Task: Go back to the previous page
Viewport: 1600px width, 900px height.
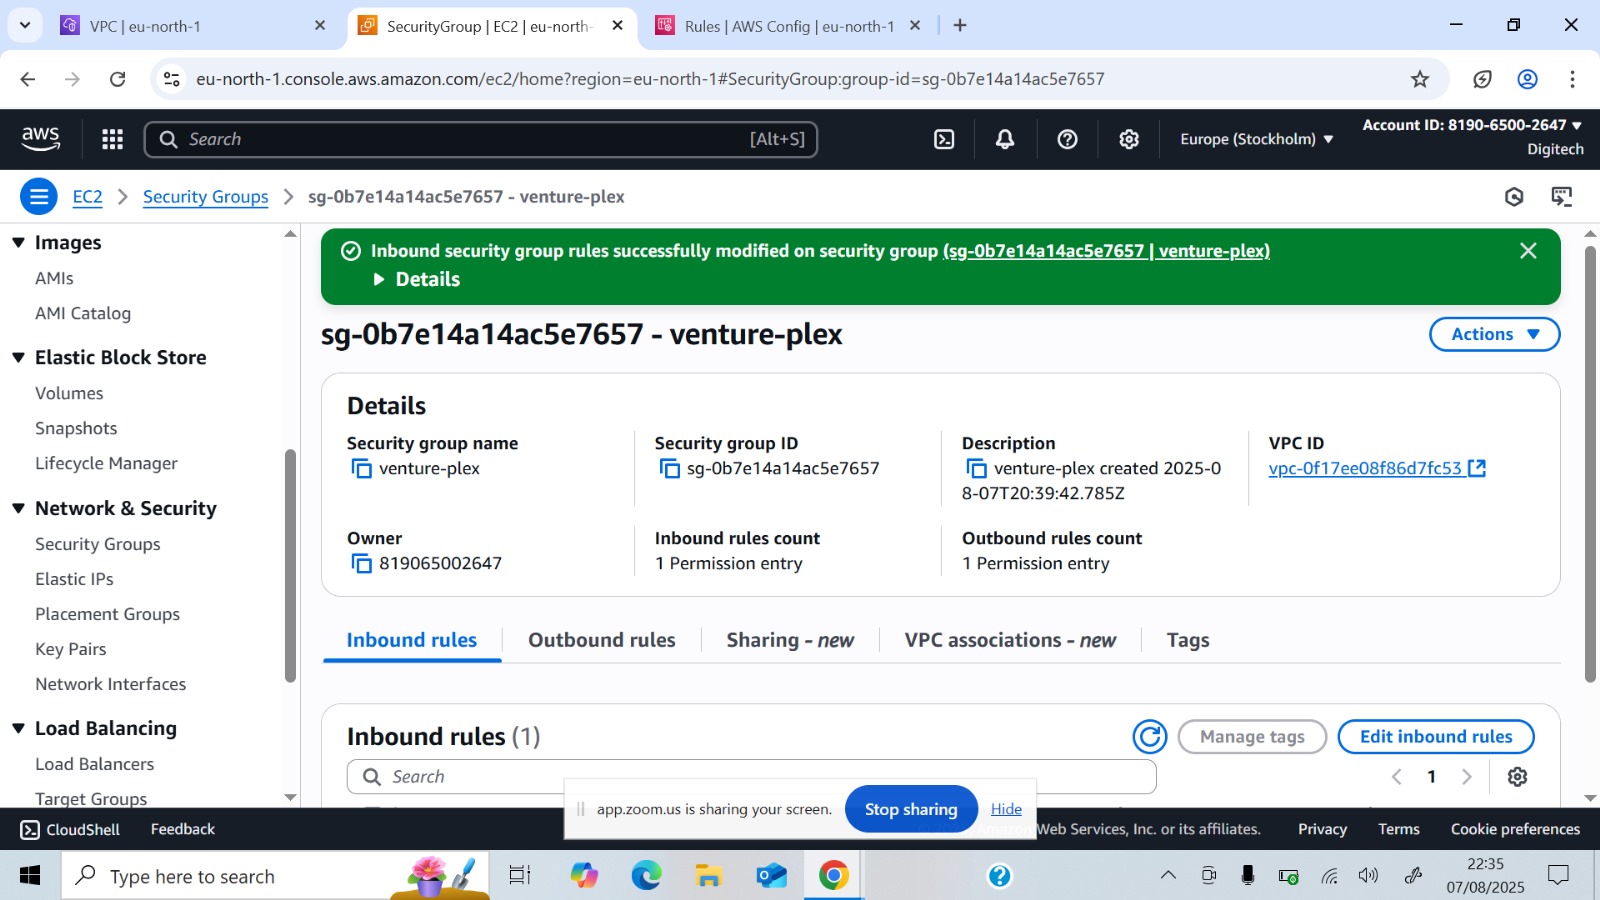Action: point(28,79)
